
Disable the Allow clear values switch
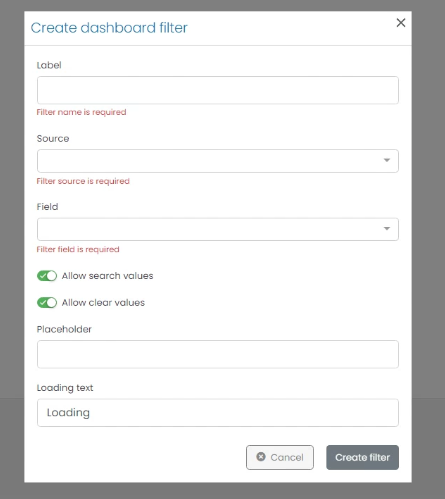[47, 302]
